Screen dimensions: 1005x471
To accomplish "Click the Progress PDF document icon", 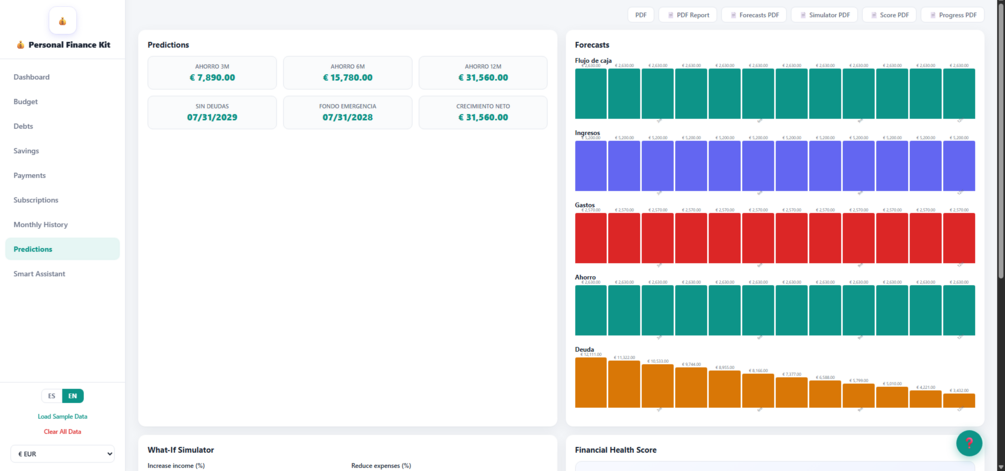I will click(x=933, y=15).
